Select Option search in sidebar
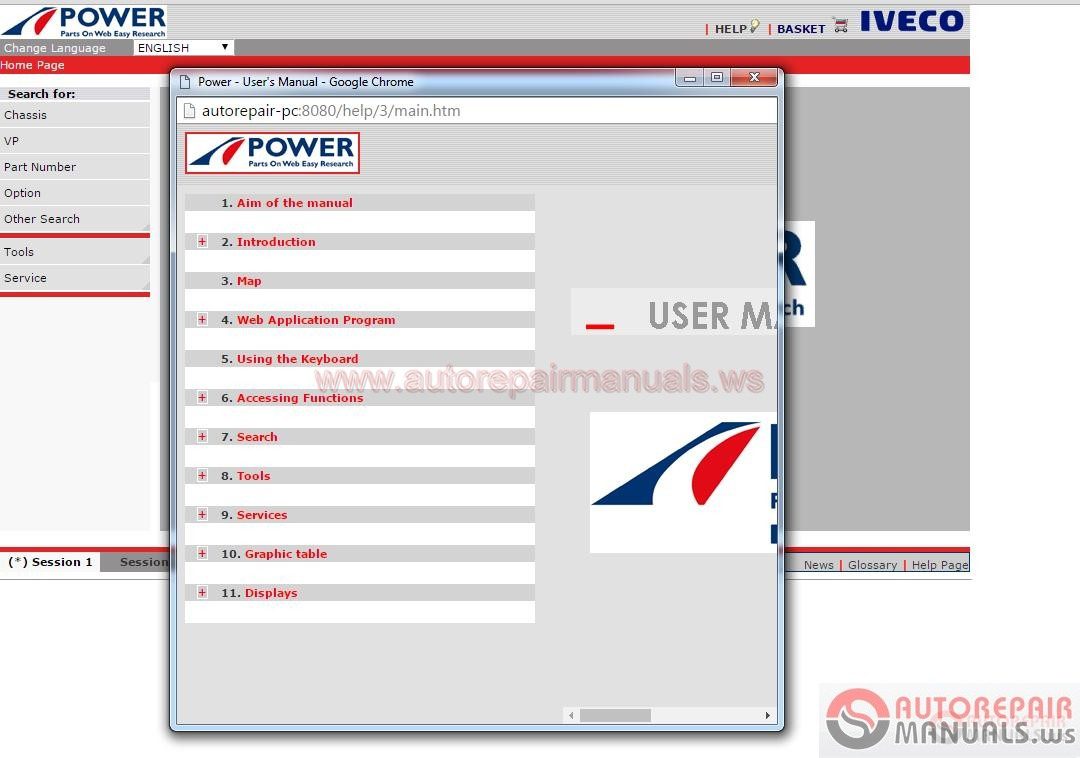Image resolution: width=1080 pixels, height=758 pixels. tap(74, 193)
